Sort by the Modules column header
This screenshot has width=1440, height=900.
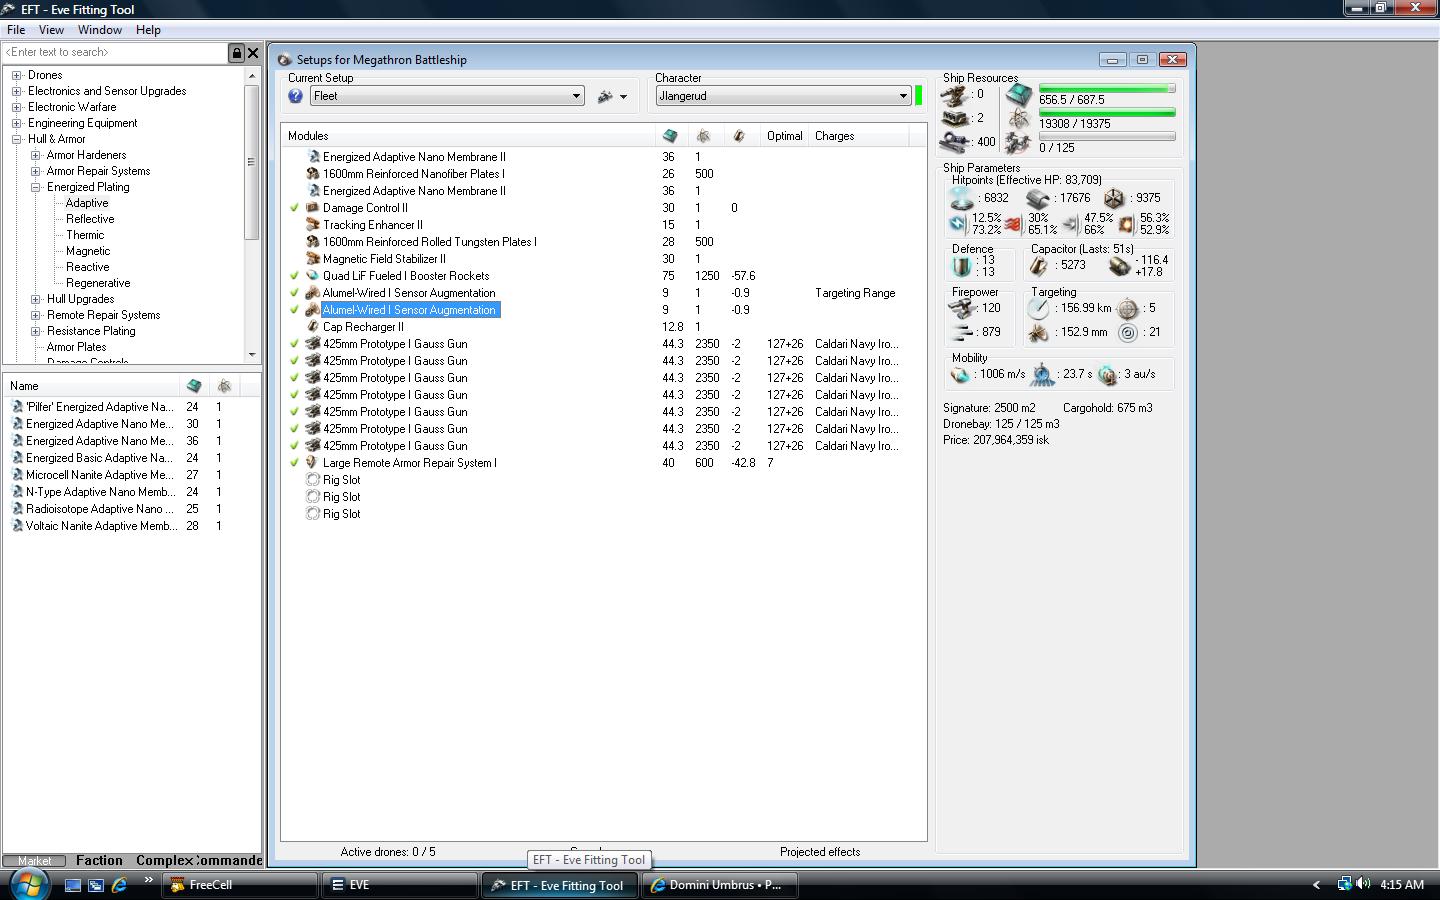pyautogui.click(x=468, y=136)
